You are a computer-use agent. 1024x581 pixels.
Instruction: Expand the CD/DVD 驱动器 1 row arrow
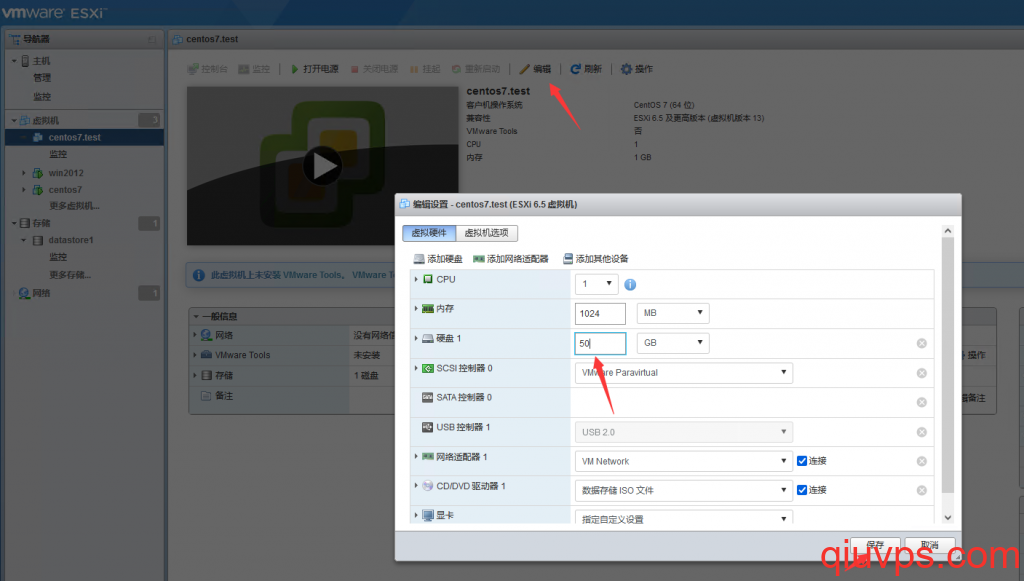[416, 486]
